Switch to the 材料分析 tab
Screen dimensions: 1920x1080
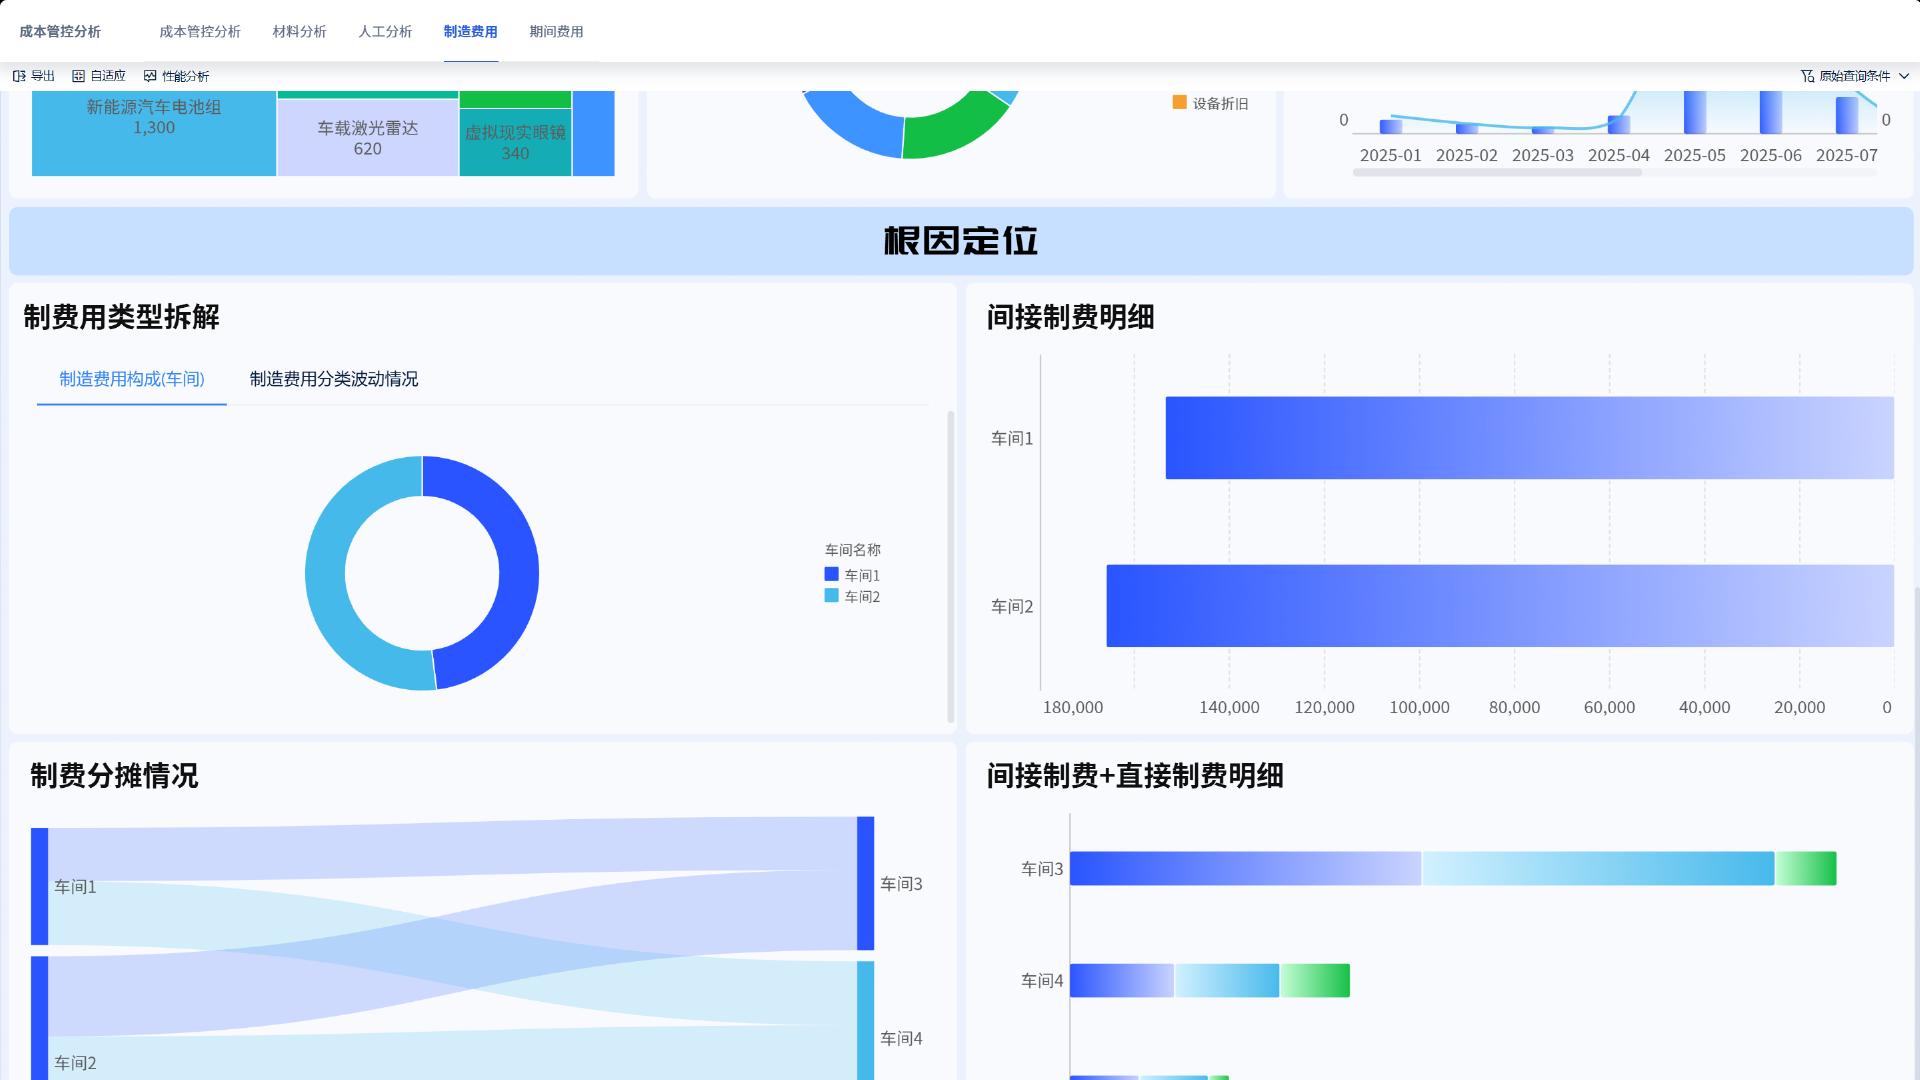point(297,31)
